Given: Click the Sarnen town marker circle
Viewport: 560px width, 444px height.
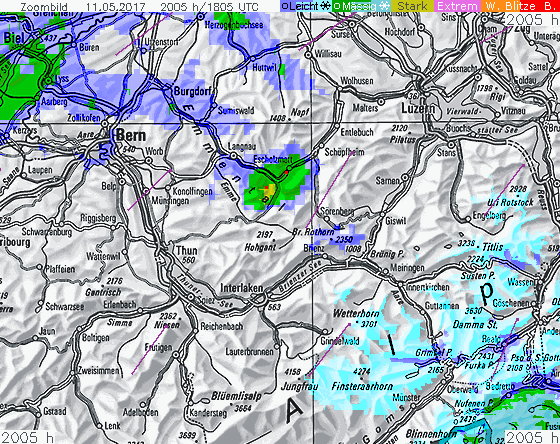Looking at the screenshot, I should pos(405,177).
